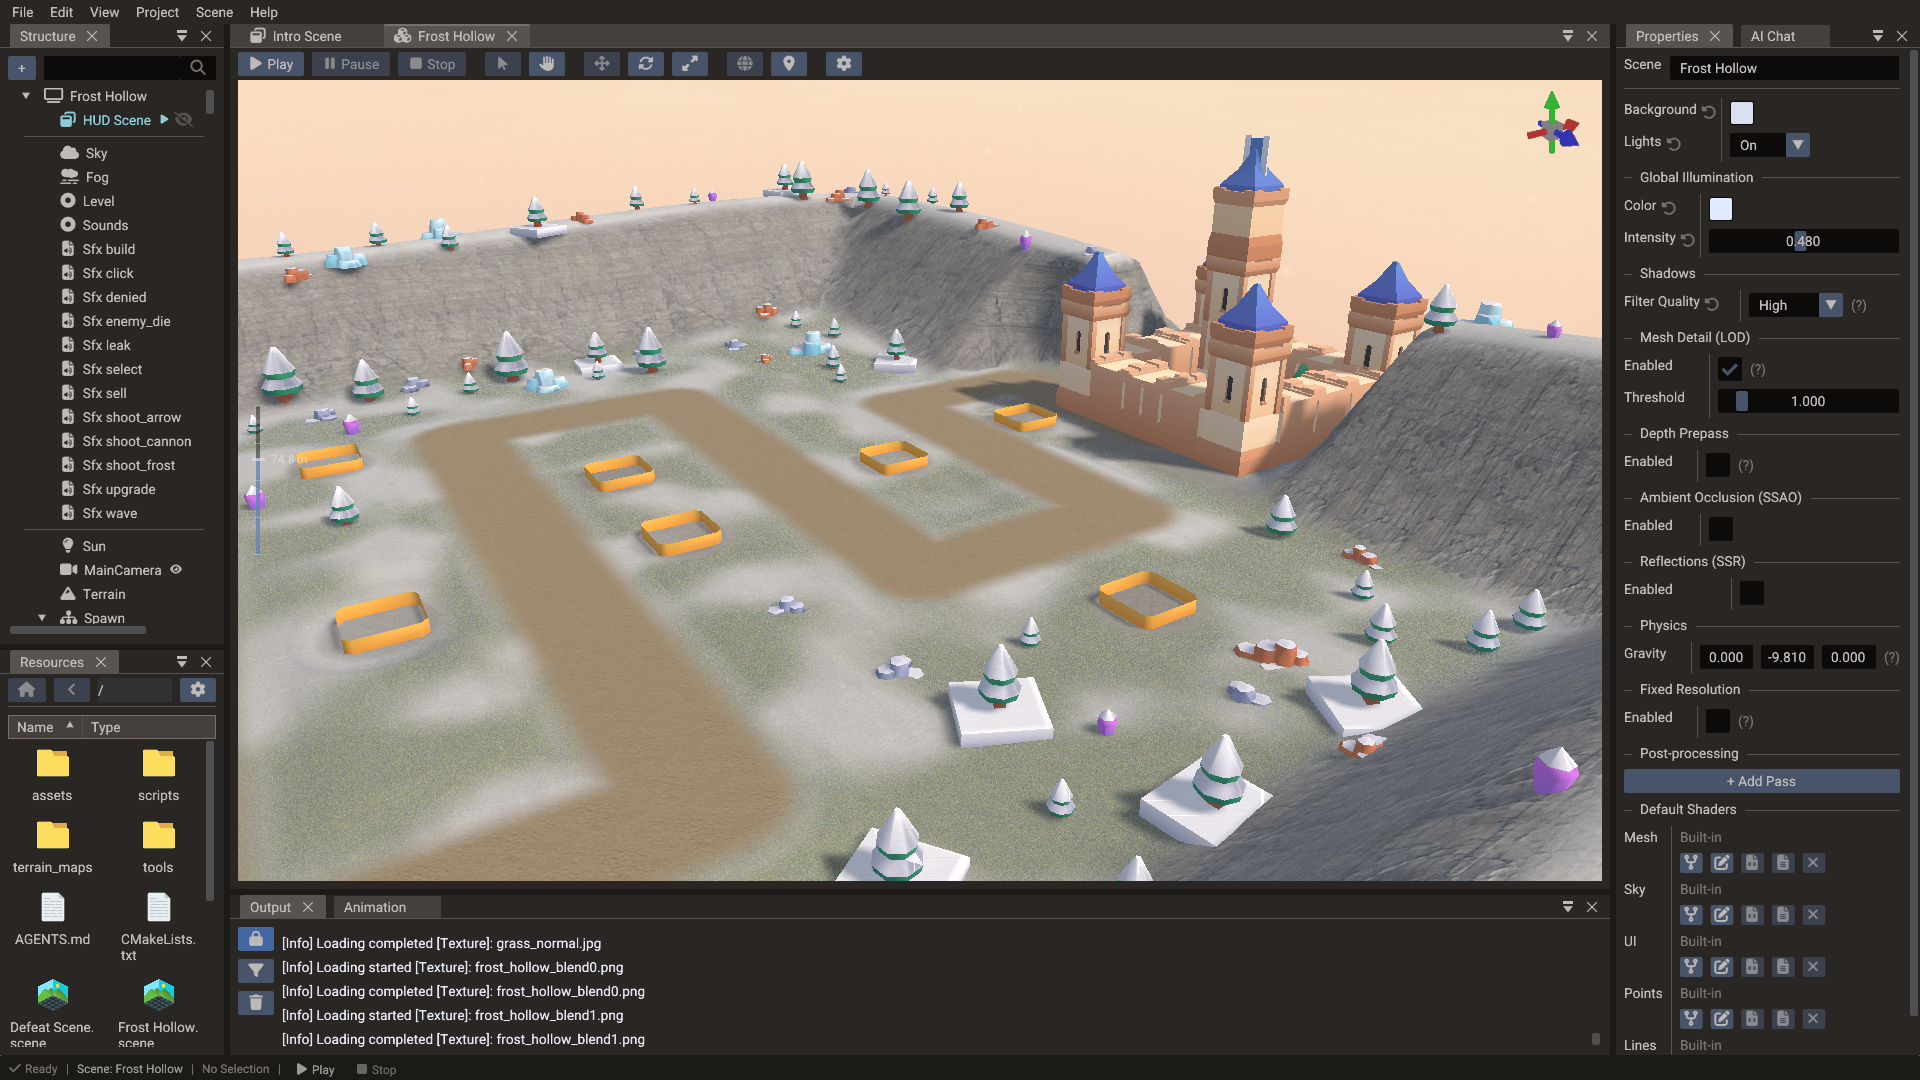Enable Reflections SSR checkbox
This screenshot has width=1920, height=1080.
pos(1752,593)
